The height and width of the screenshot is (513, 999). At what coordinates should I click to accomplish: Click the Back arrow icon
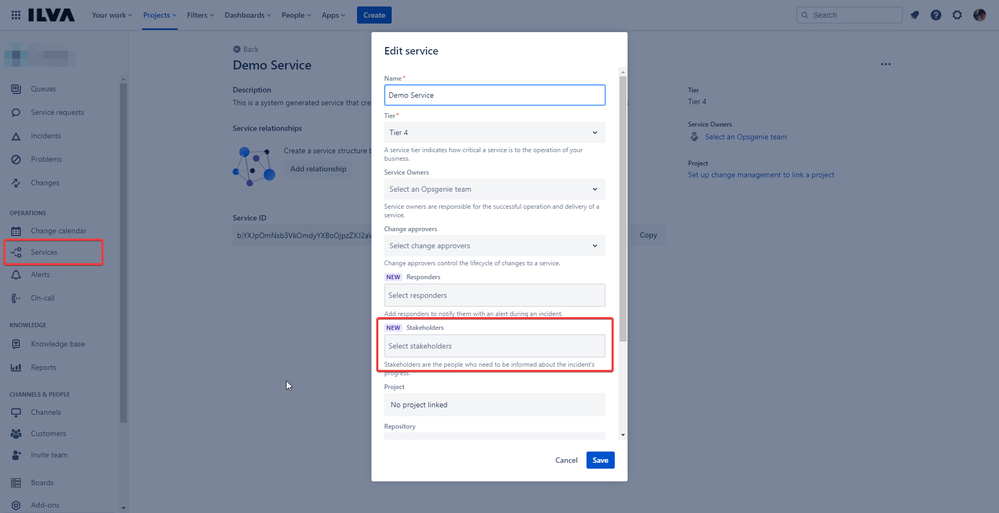click(x=237, y=49)
